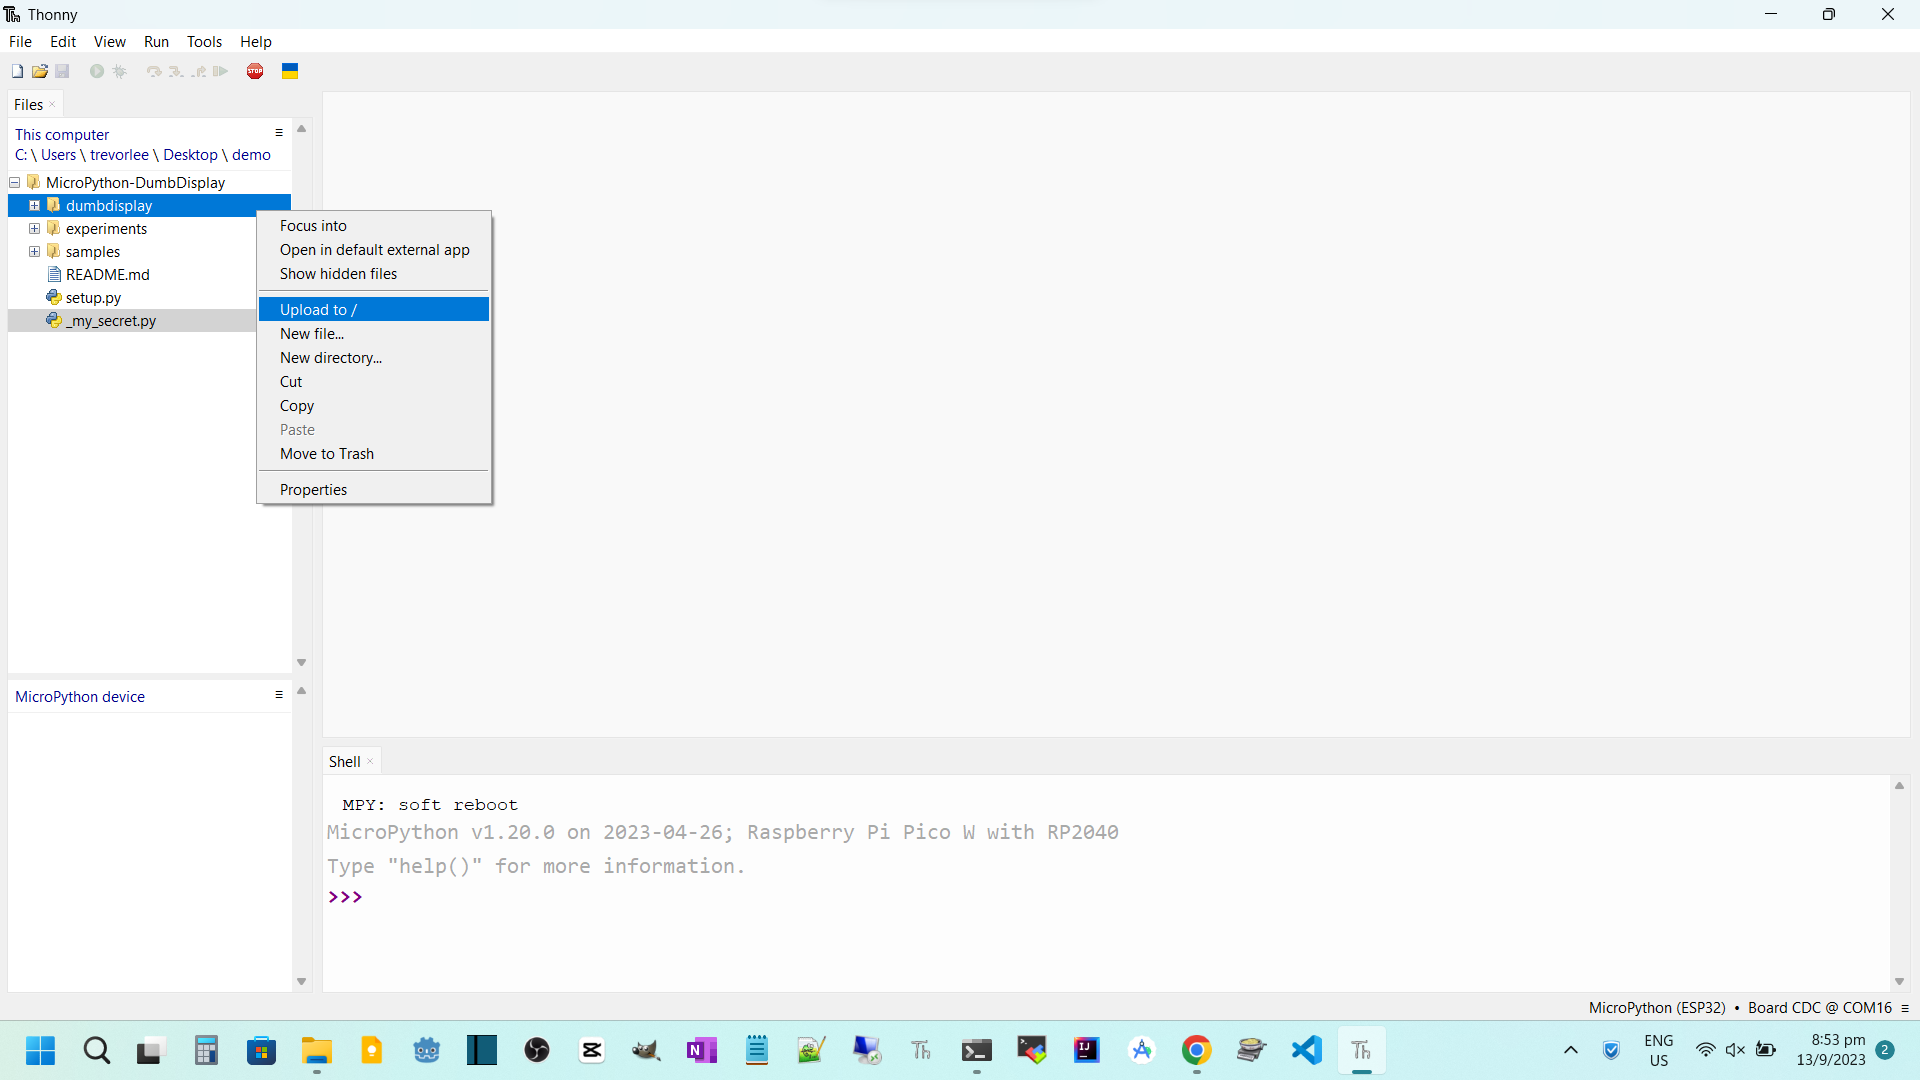
Task: Open the Run menu
Action: point(156,41)
